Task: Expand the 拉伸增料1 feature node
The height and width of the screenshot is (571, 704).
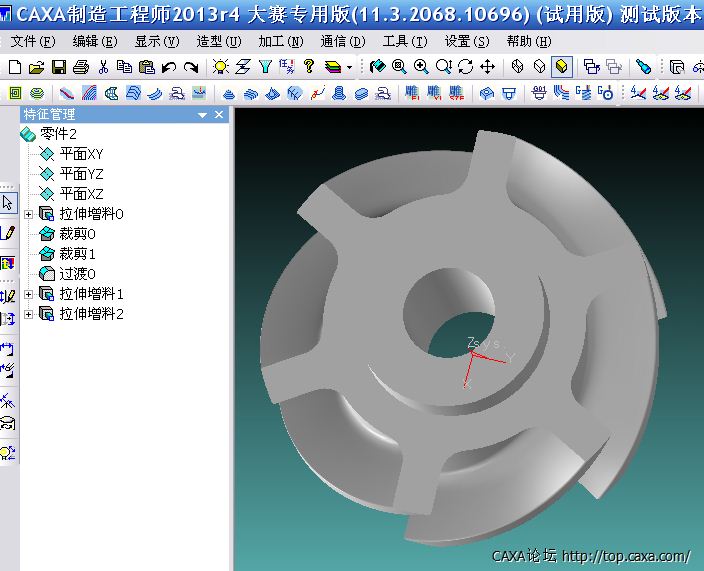Action: (x=28, y=294)
